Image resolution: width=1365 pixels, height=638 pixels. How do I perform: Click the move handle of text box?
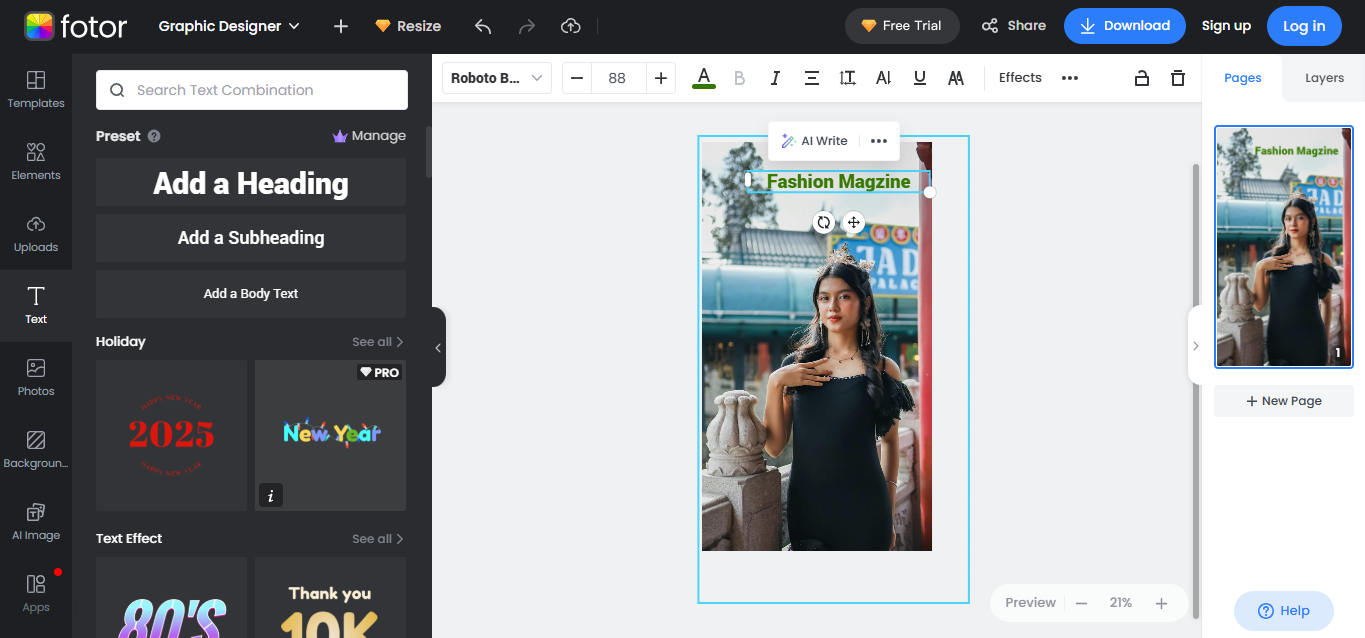click(853, 222)
